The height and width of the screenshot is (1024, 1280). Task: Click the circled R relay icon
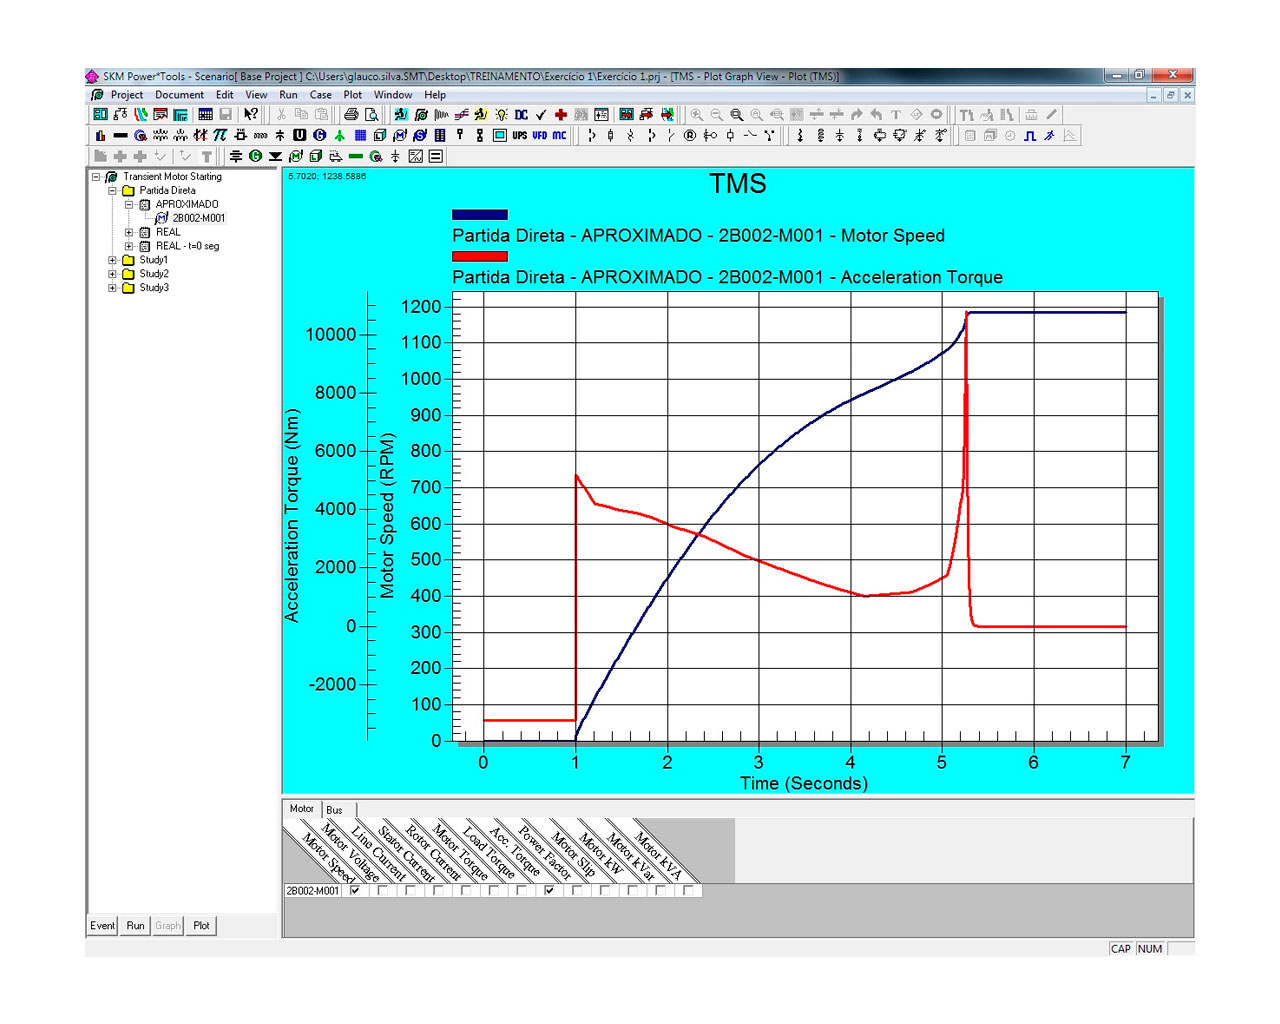690,135
